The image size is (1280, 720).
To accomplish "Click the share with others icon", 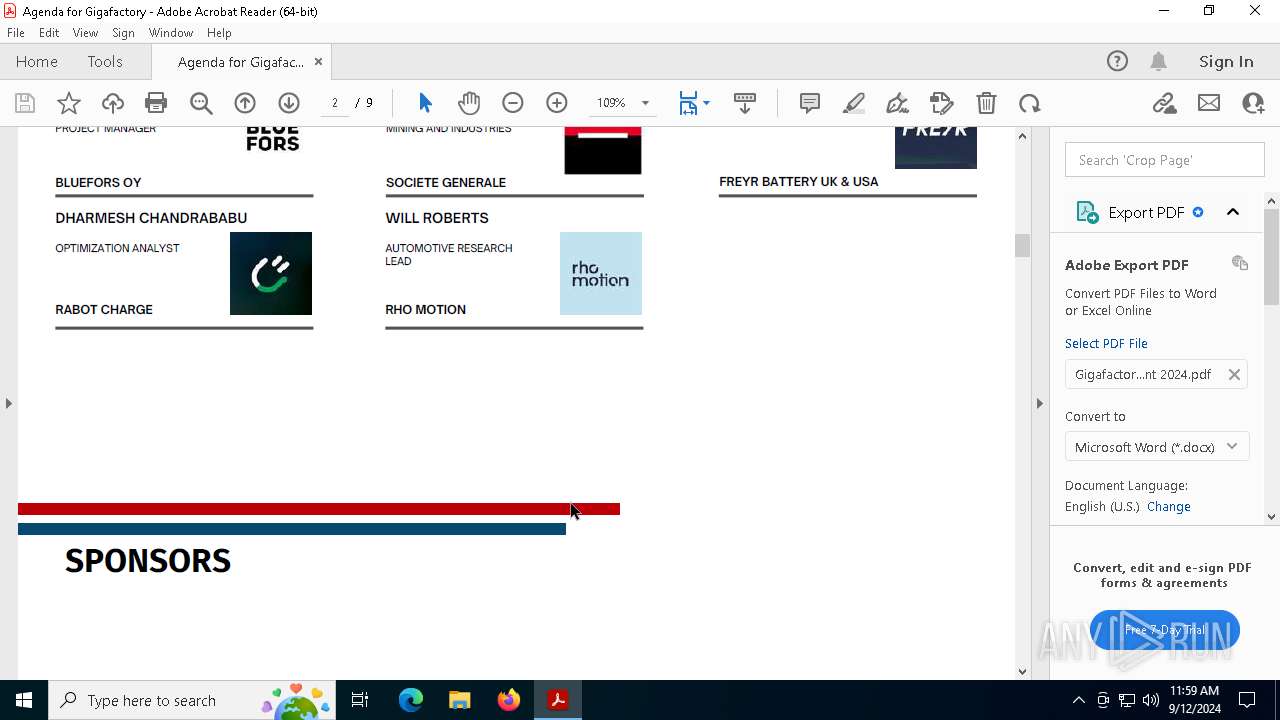I will [x=1253, y=103].
